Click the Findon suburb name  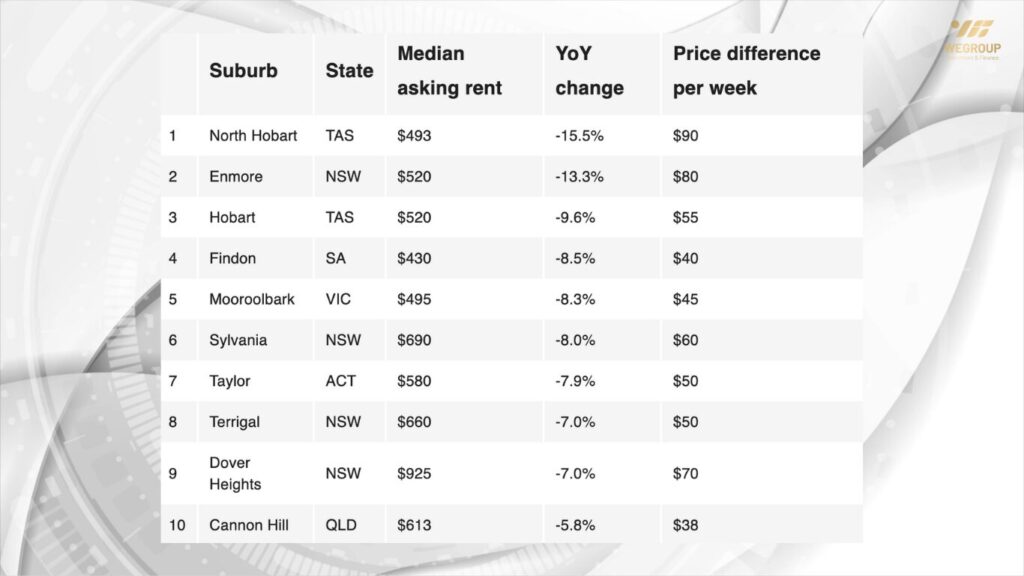pyautogui.click(x=232, y=259)
